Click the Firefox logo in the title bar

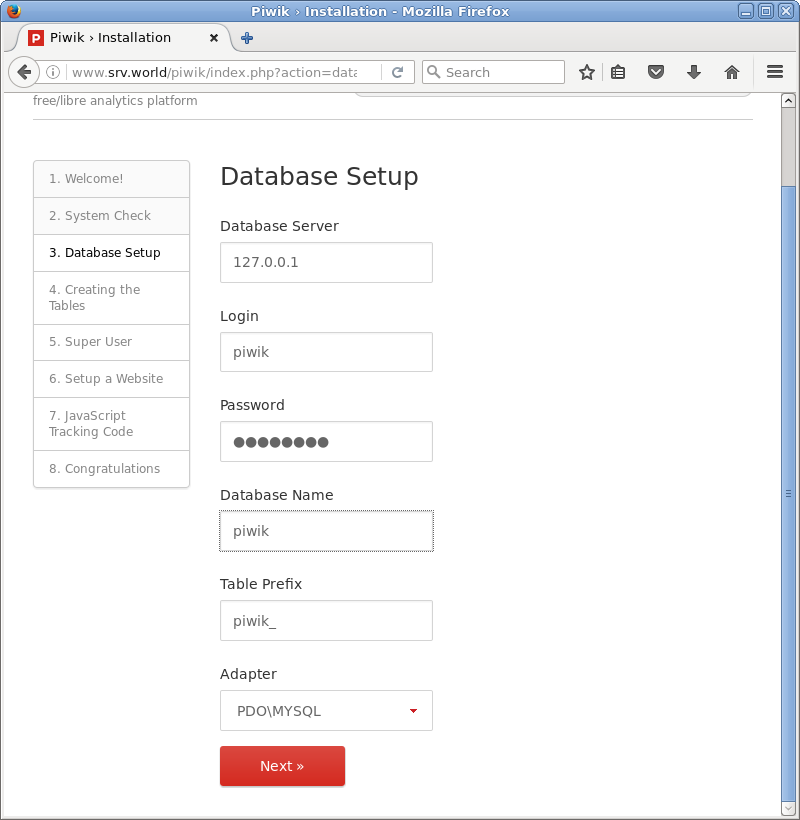(x=14, y=10)
